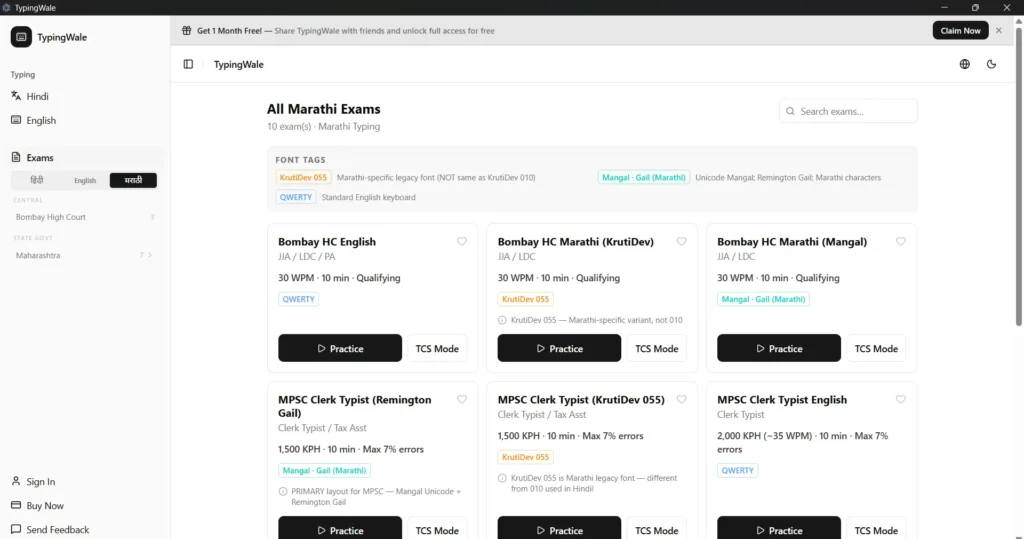Click the All Marathi Exams heading
Screen dimensions: 1024x539
click(323, 109)
